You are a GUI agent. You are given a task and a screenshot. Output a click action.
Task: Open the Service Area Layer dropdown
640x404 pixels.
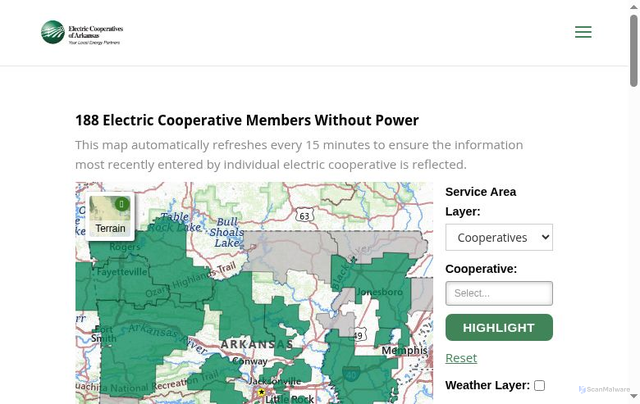(x=499, y=237)
